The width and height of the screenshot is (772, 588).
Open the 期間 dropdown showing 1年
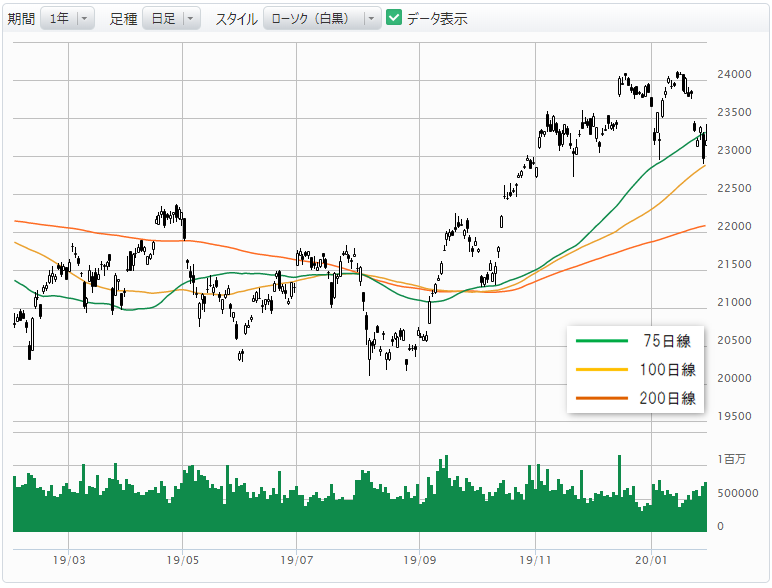pos(67,19)
